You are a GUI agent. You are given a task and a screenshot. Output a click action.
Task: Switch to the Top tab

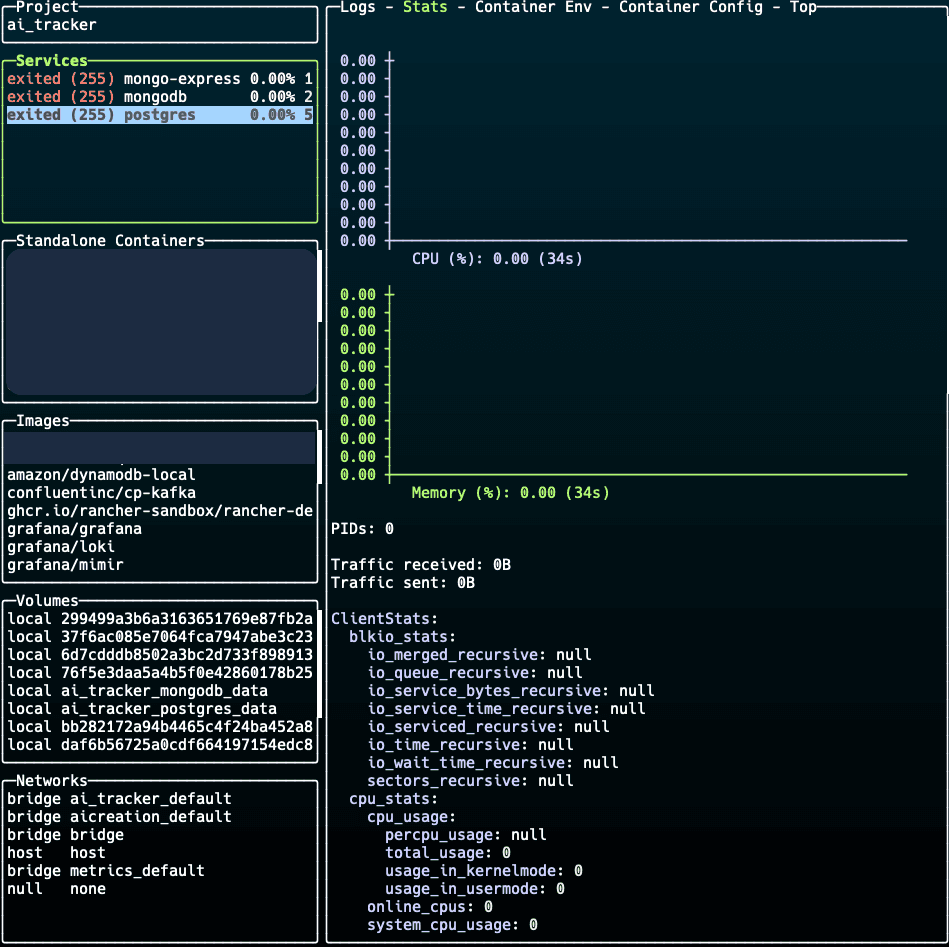803,7
